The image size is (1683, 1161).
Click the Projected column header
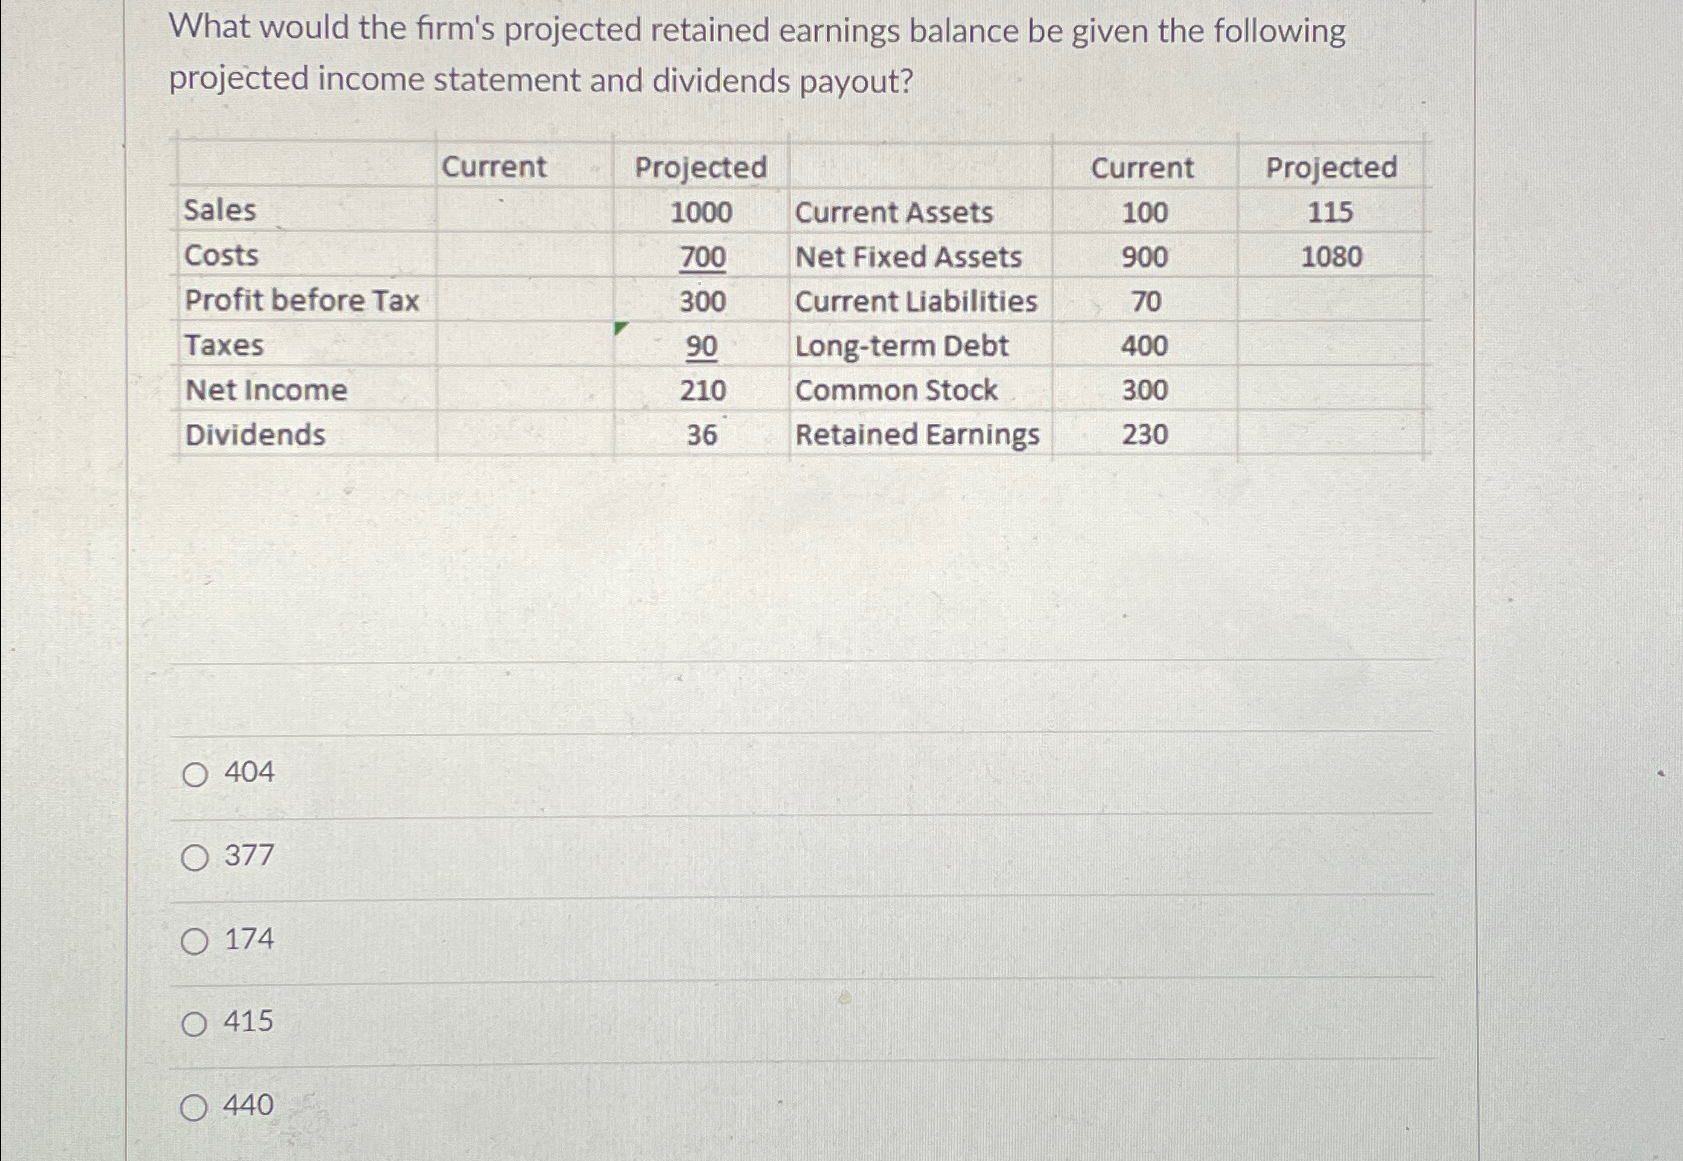click(x=700, y=166)
